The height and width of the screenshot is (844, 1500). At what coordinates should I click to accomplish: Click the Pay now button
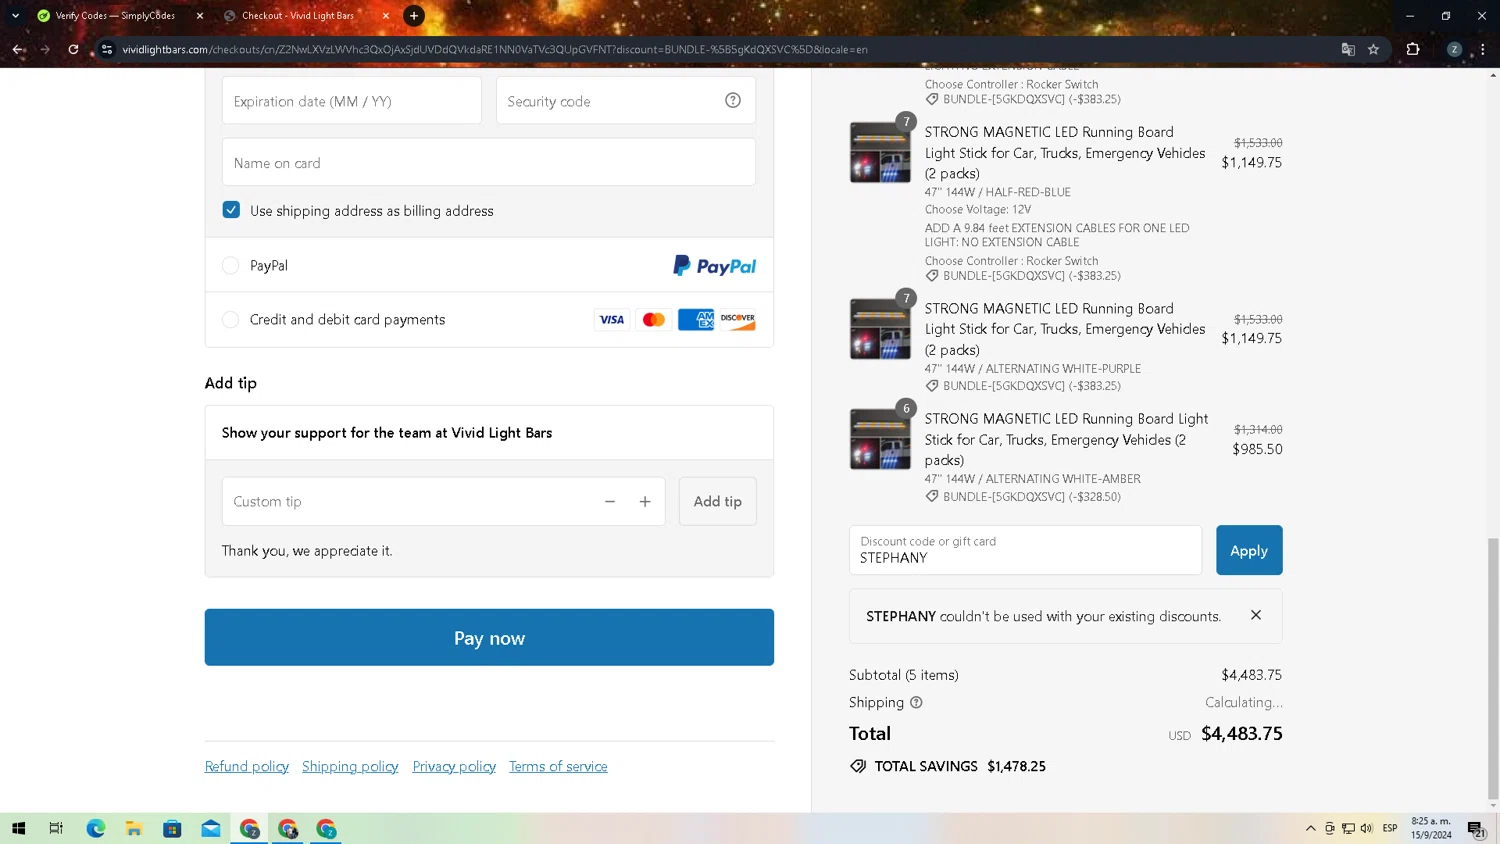489,637
